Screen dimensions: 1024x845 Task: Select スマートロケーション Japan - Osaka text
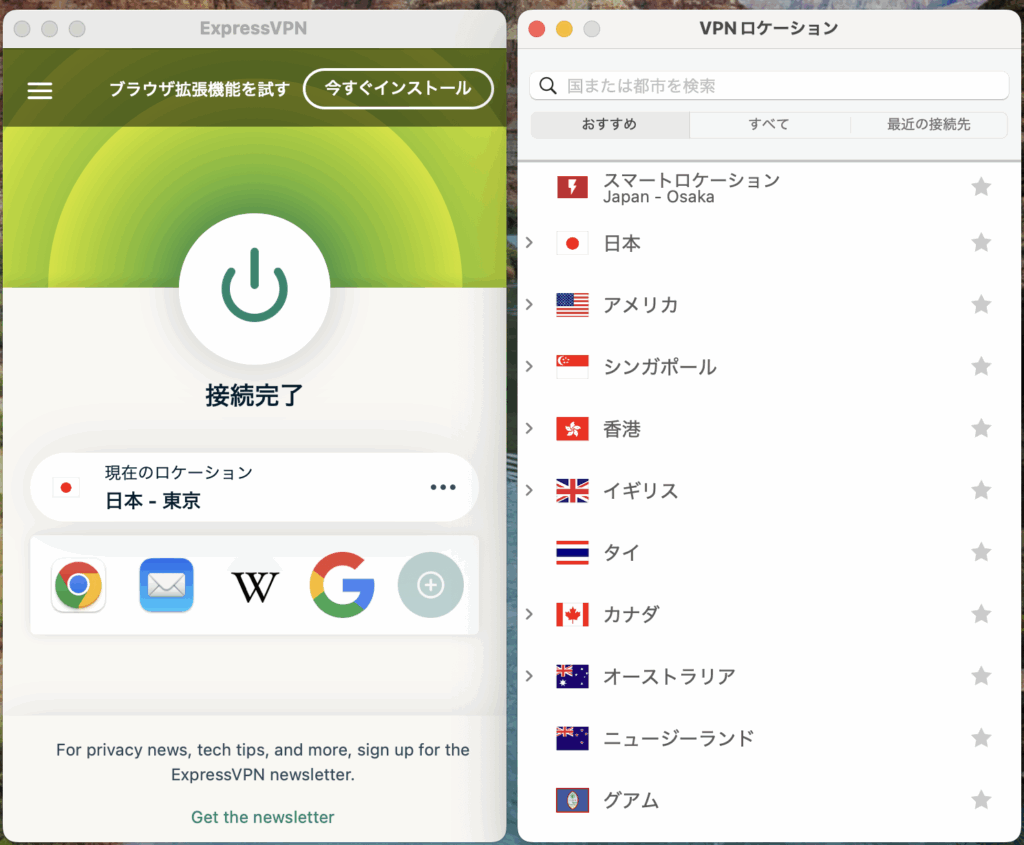[x=691, y=187]
